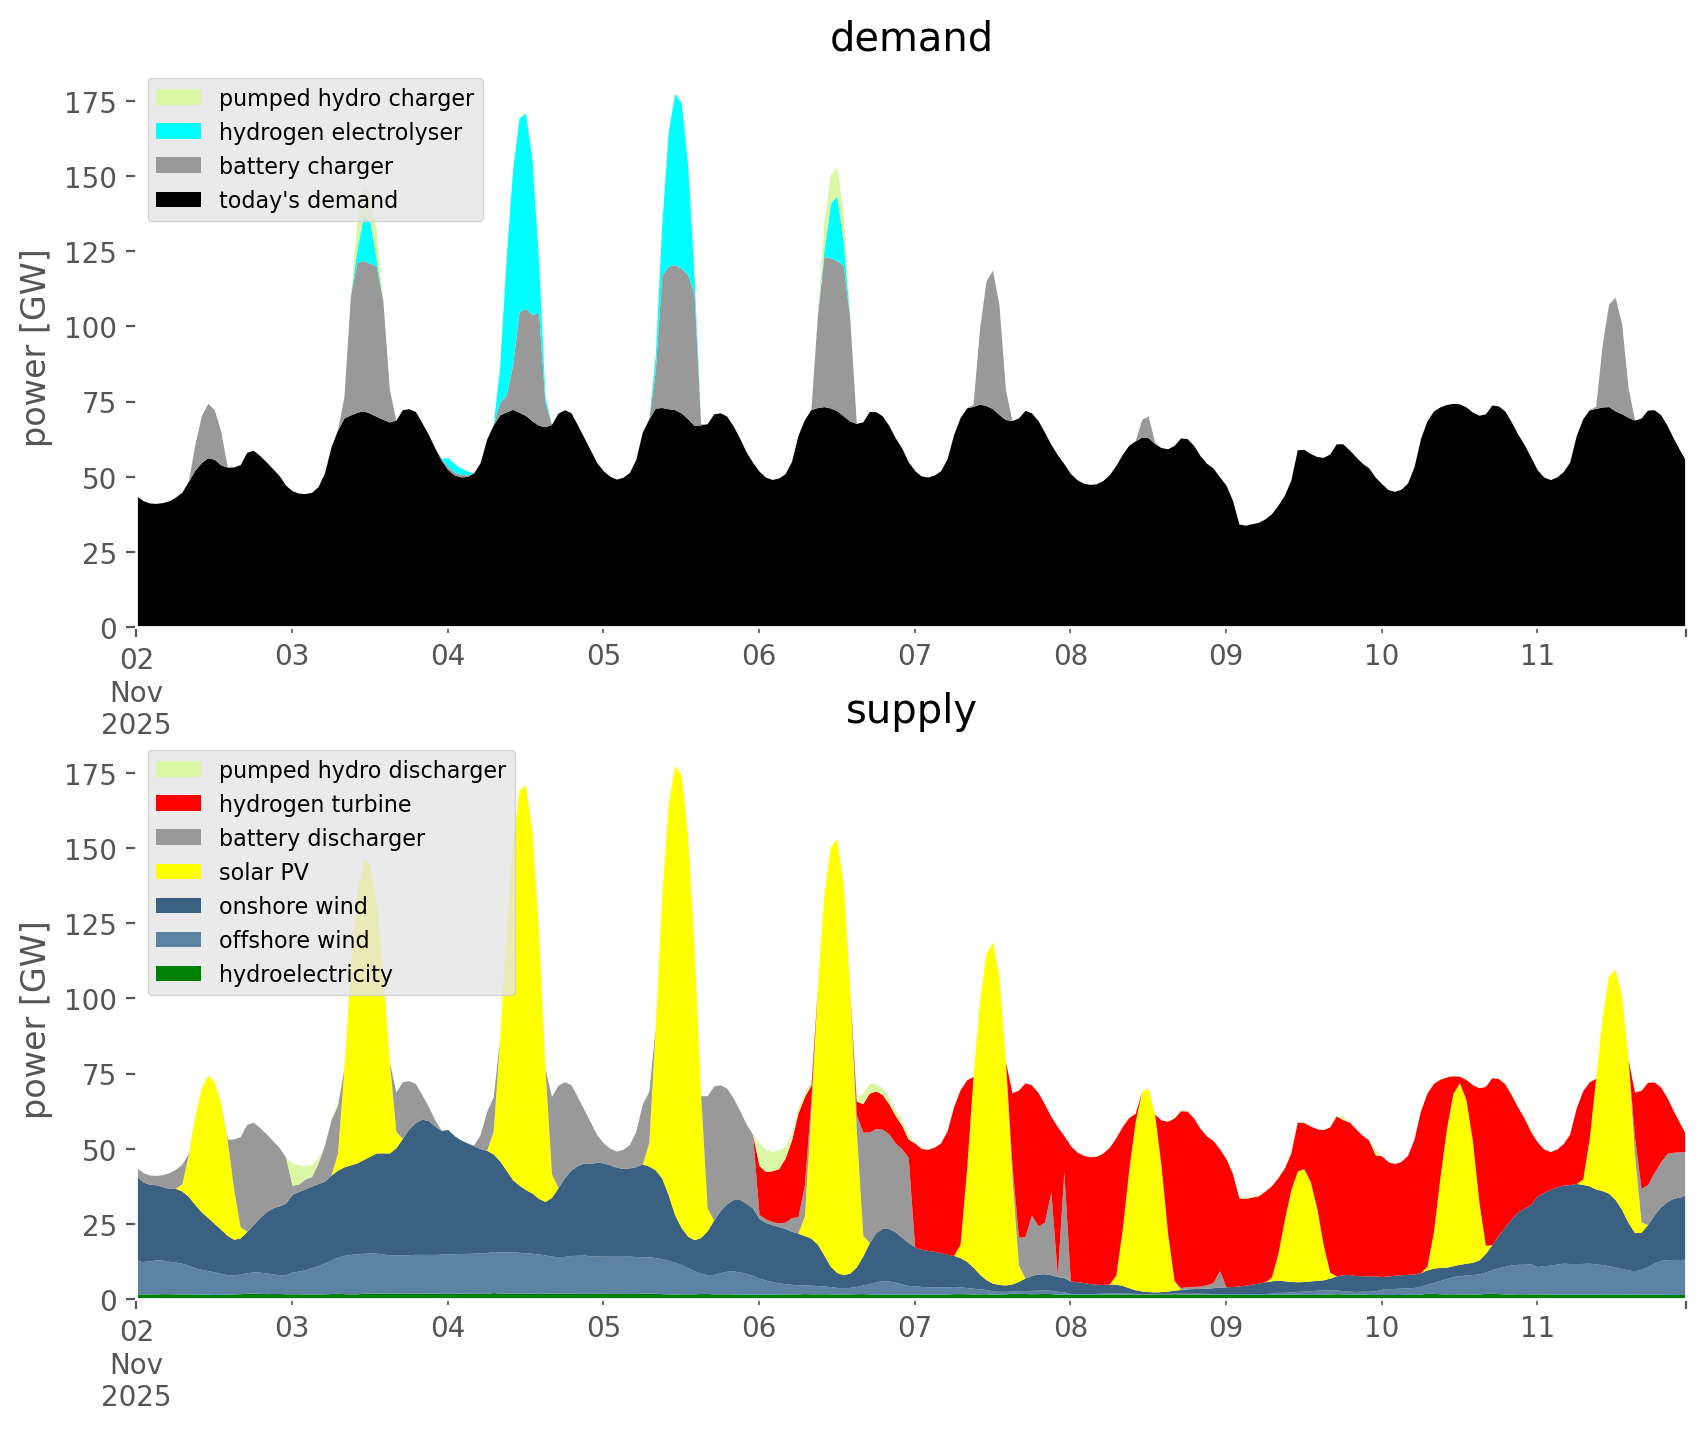Click the yellow solar PV legend swatch
1706x1431 pixels.
tap(179, 872)
